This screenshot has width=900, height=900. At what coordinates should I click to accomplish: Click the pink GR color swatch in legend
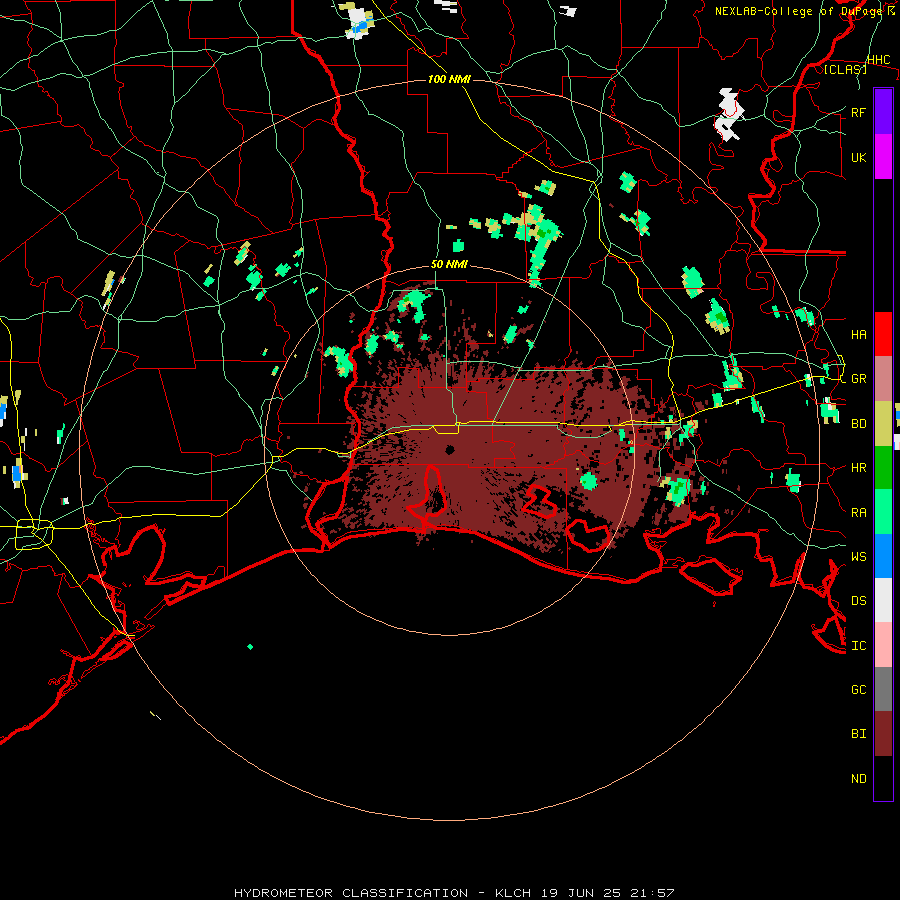[x=883, y=379]
